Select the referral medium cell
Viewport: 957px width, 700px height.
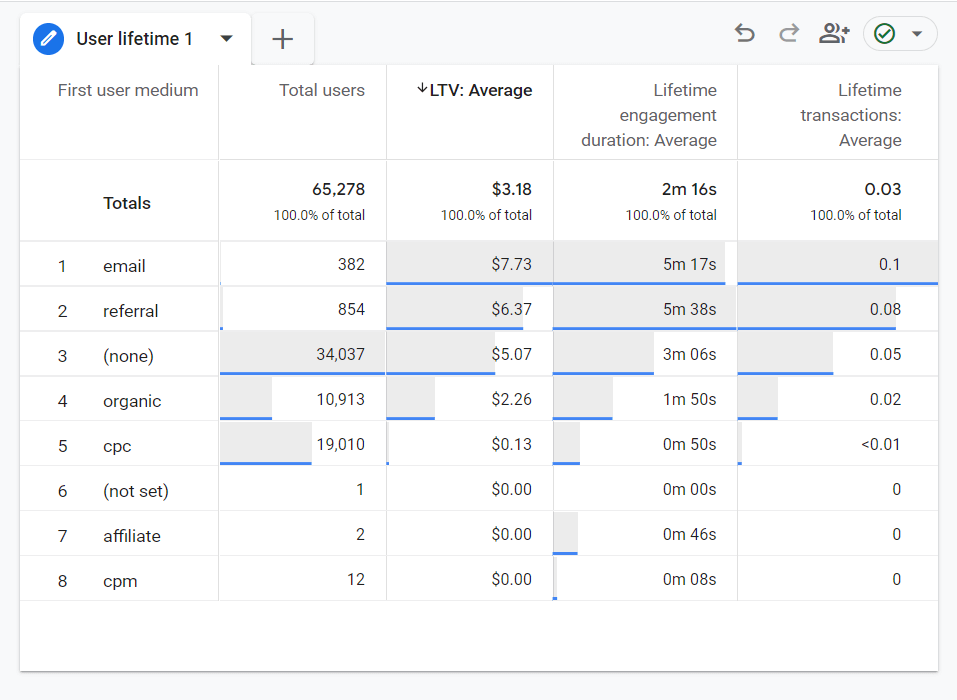[x=131, y=310]
